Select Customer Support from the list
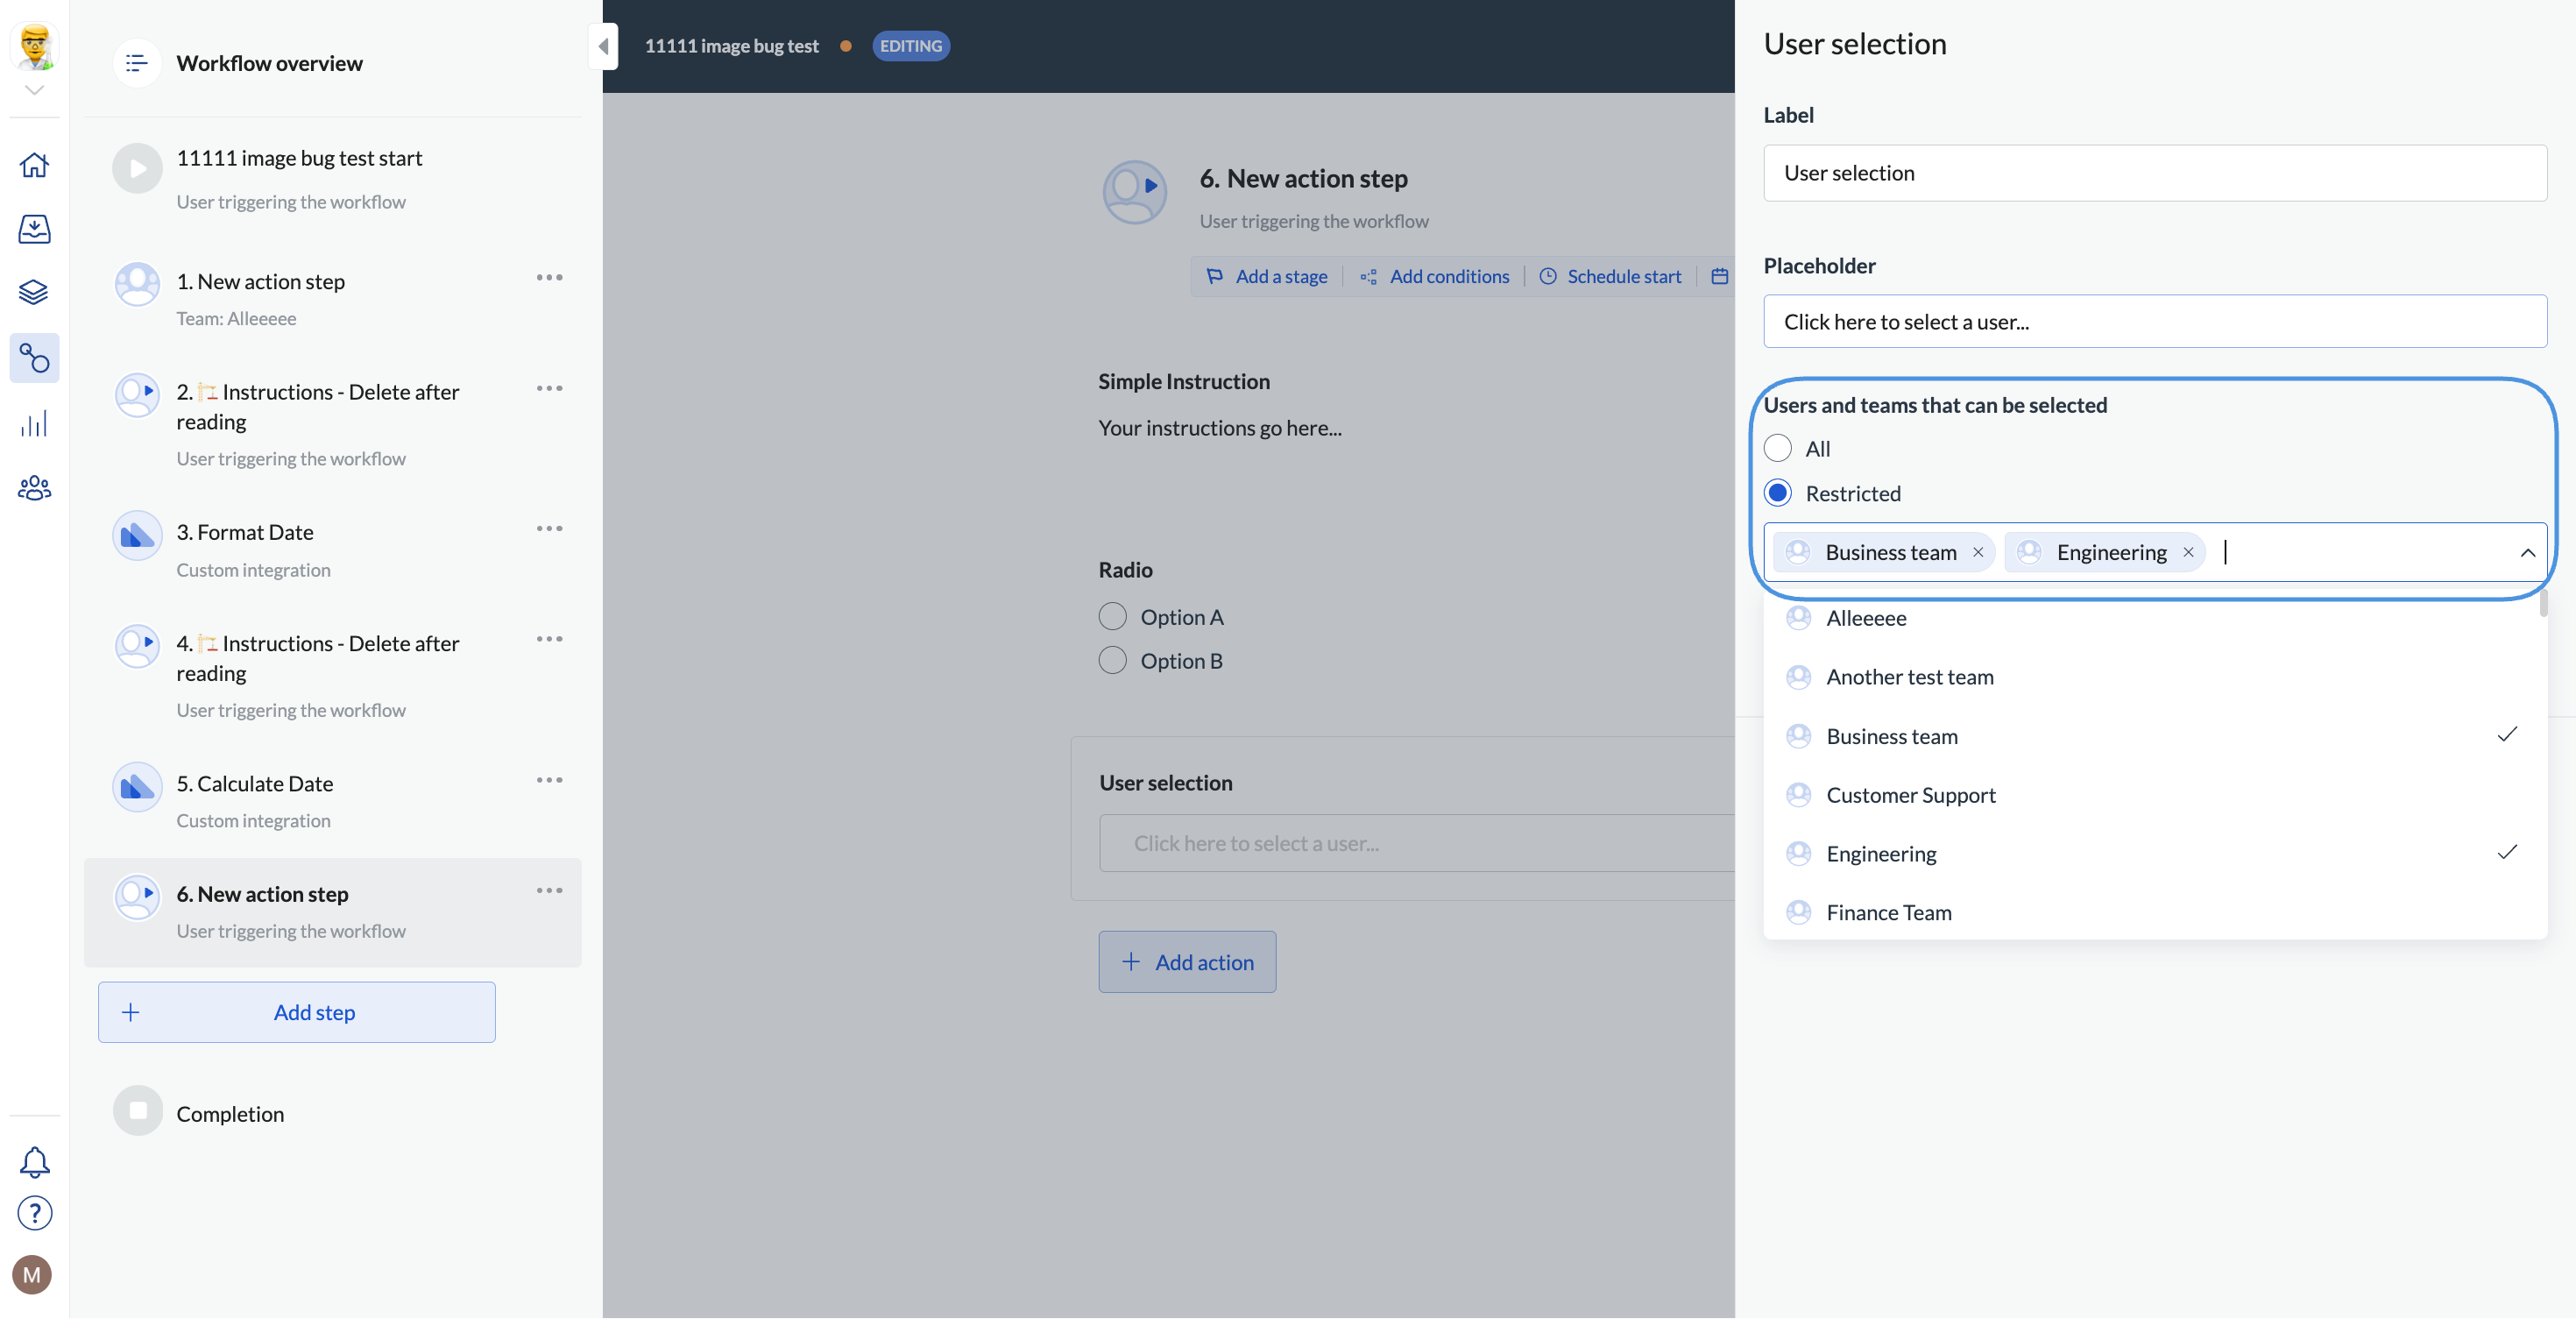 [x=1910, y=795]
